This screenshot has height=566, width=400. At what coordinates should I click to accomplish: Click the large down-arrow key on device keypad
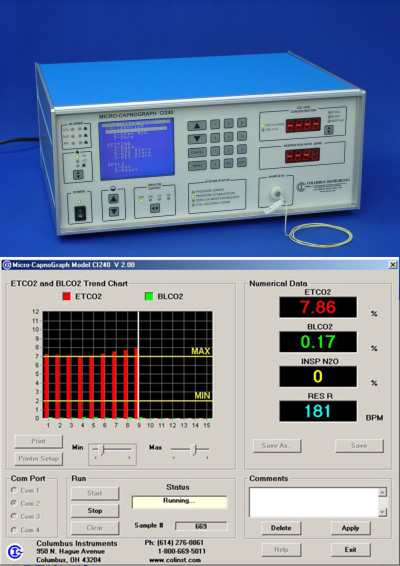pyautogui.click(x=197, y=139)
